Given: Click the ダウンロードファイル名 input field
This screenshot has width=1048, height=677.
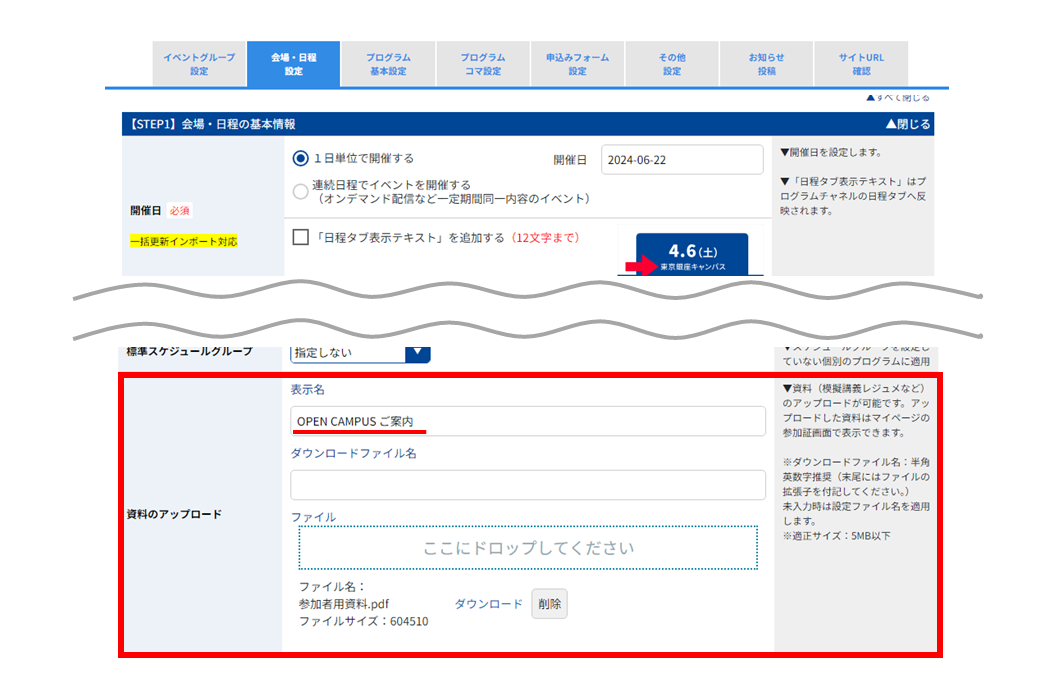Looking at the screenshot, I should pos(527,485).
